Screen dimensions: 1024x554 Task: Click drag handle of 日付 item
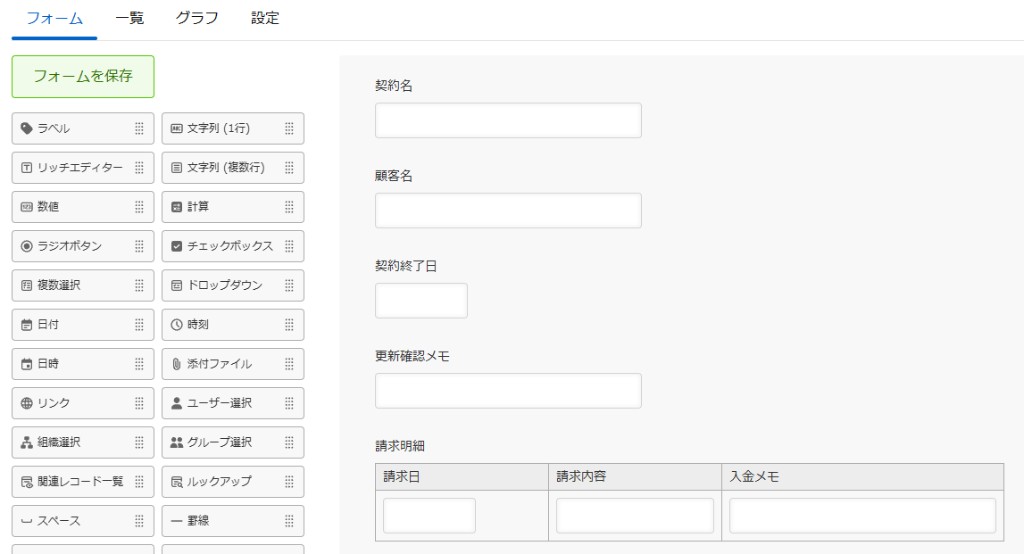(x=139, y=325)
